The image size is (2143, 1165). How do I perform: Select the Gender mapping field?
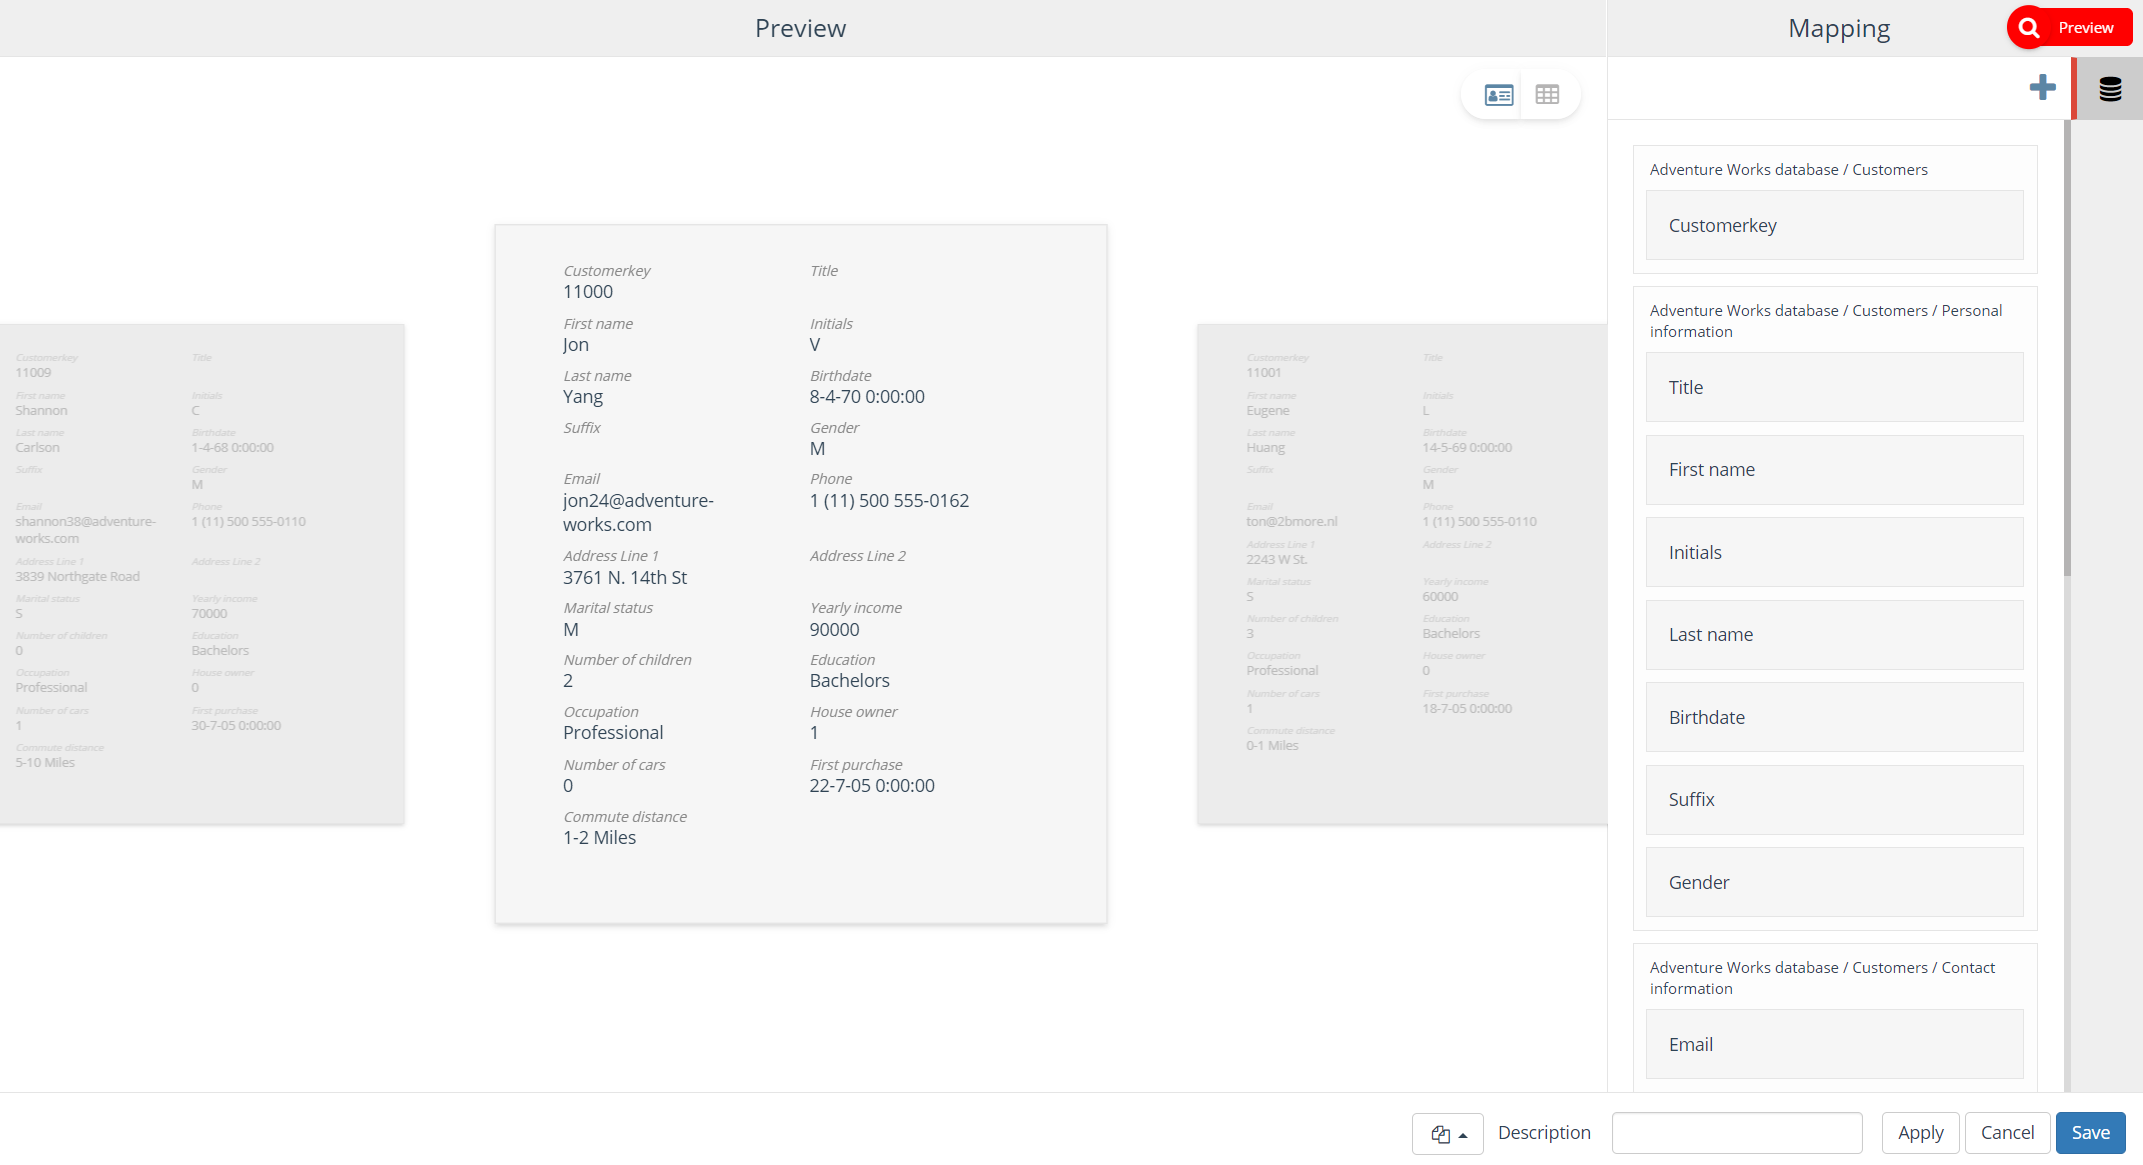[1834, 882]
